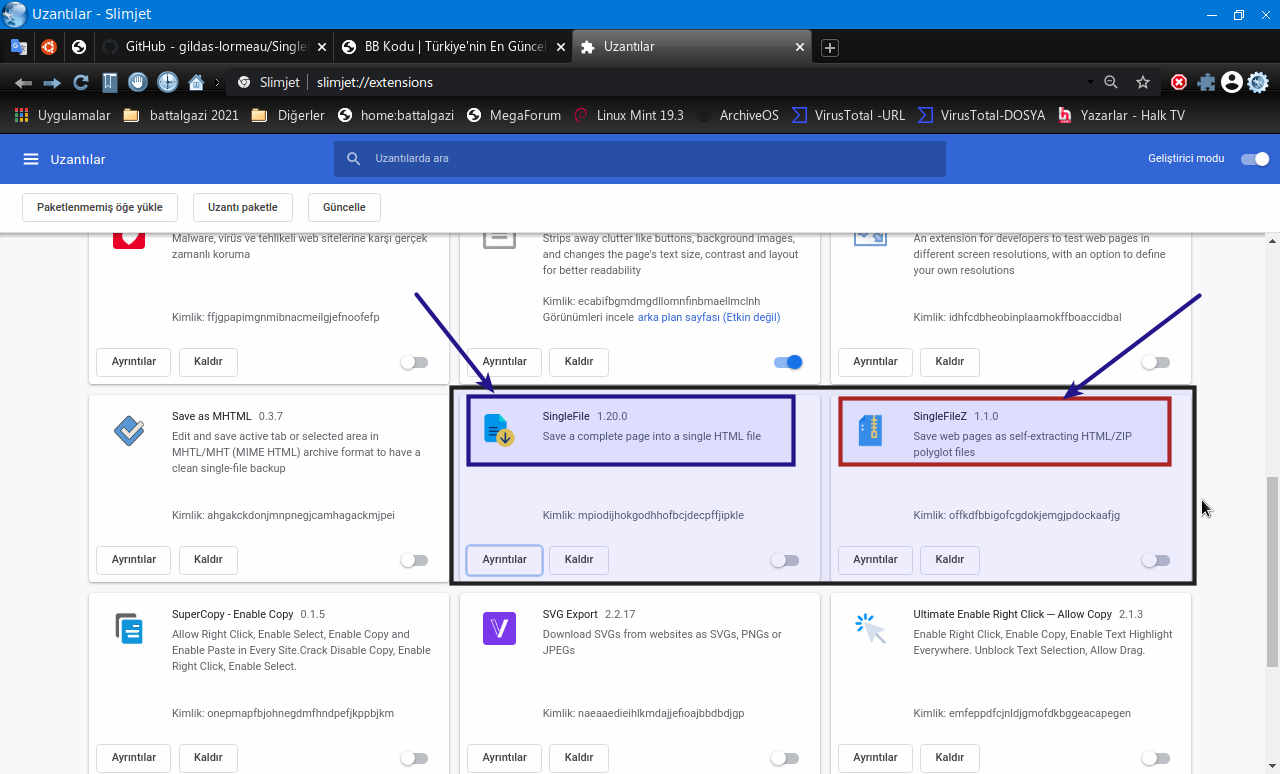Open the pinned Google Translate tab
The height and width of the screenshot is (774, 1280).
[x=19, y=46]
